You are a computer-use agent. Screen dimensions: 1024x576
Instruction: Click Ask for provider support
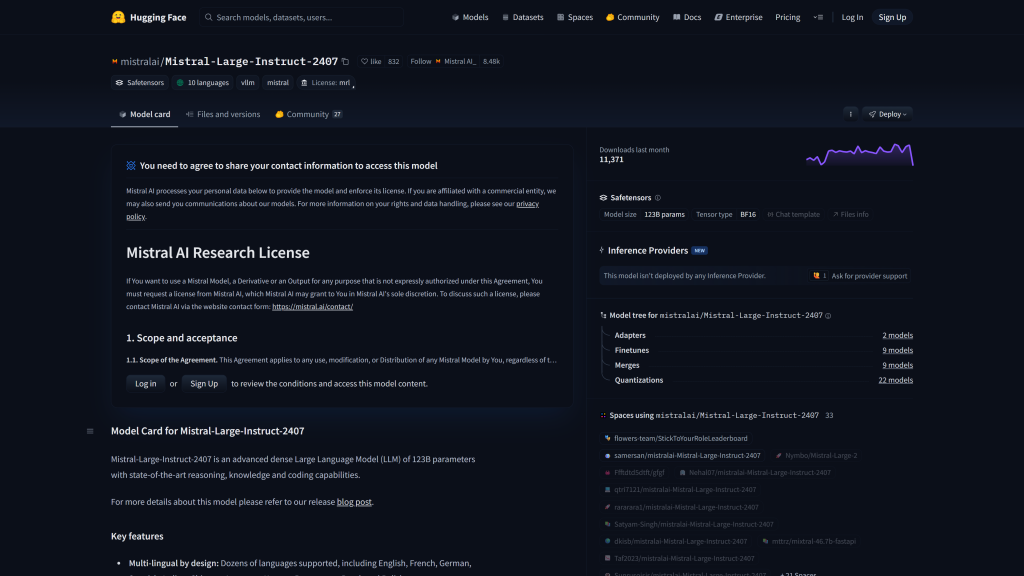(x=869, y=276)
